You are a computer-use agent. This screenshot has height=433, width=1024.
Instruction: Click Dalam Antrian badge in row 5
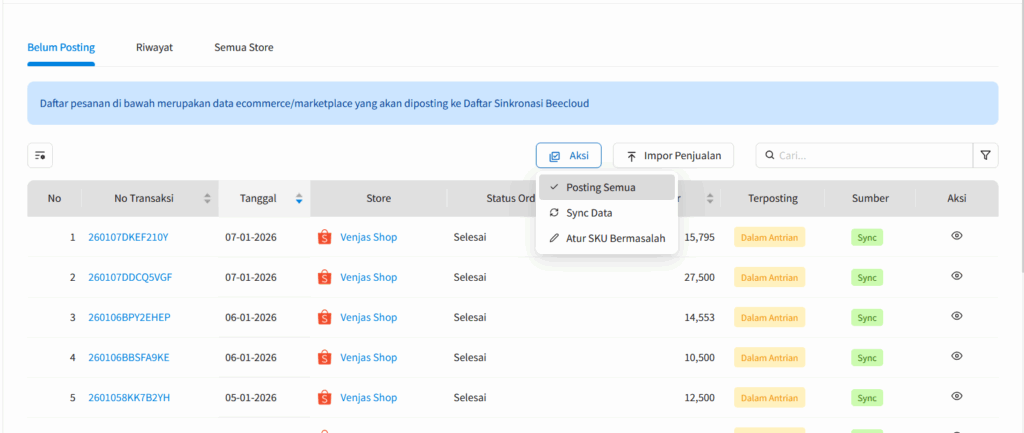(769, 397)
